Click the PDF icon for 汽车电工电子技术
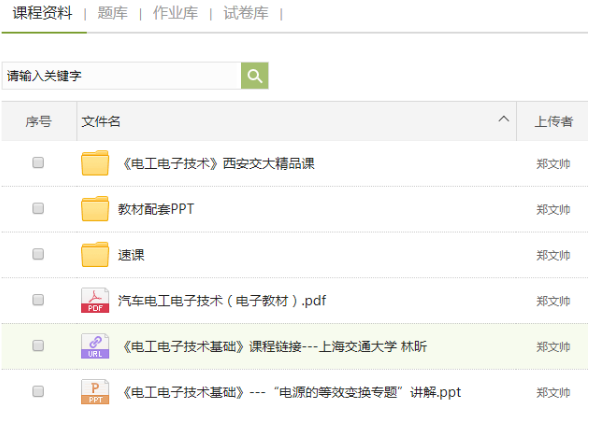Viewport: 592px width, 422px height. click(x=95, y=300)
